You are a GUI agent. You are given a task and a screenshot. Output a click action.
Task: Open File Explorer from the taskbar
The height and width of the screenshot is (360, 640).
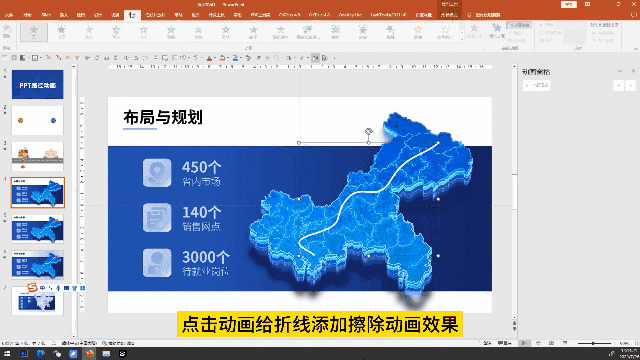[x=106, y=354]
